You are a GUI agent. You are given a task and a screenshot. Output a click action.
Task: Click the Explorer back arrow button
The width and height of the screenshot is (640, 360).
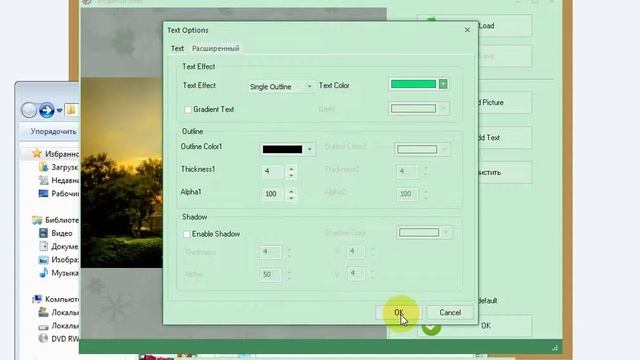[x=29, y=110]
